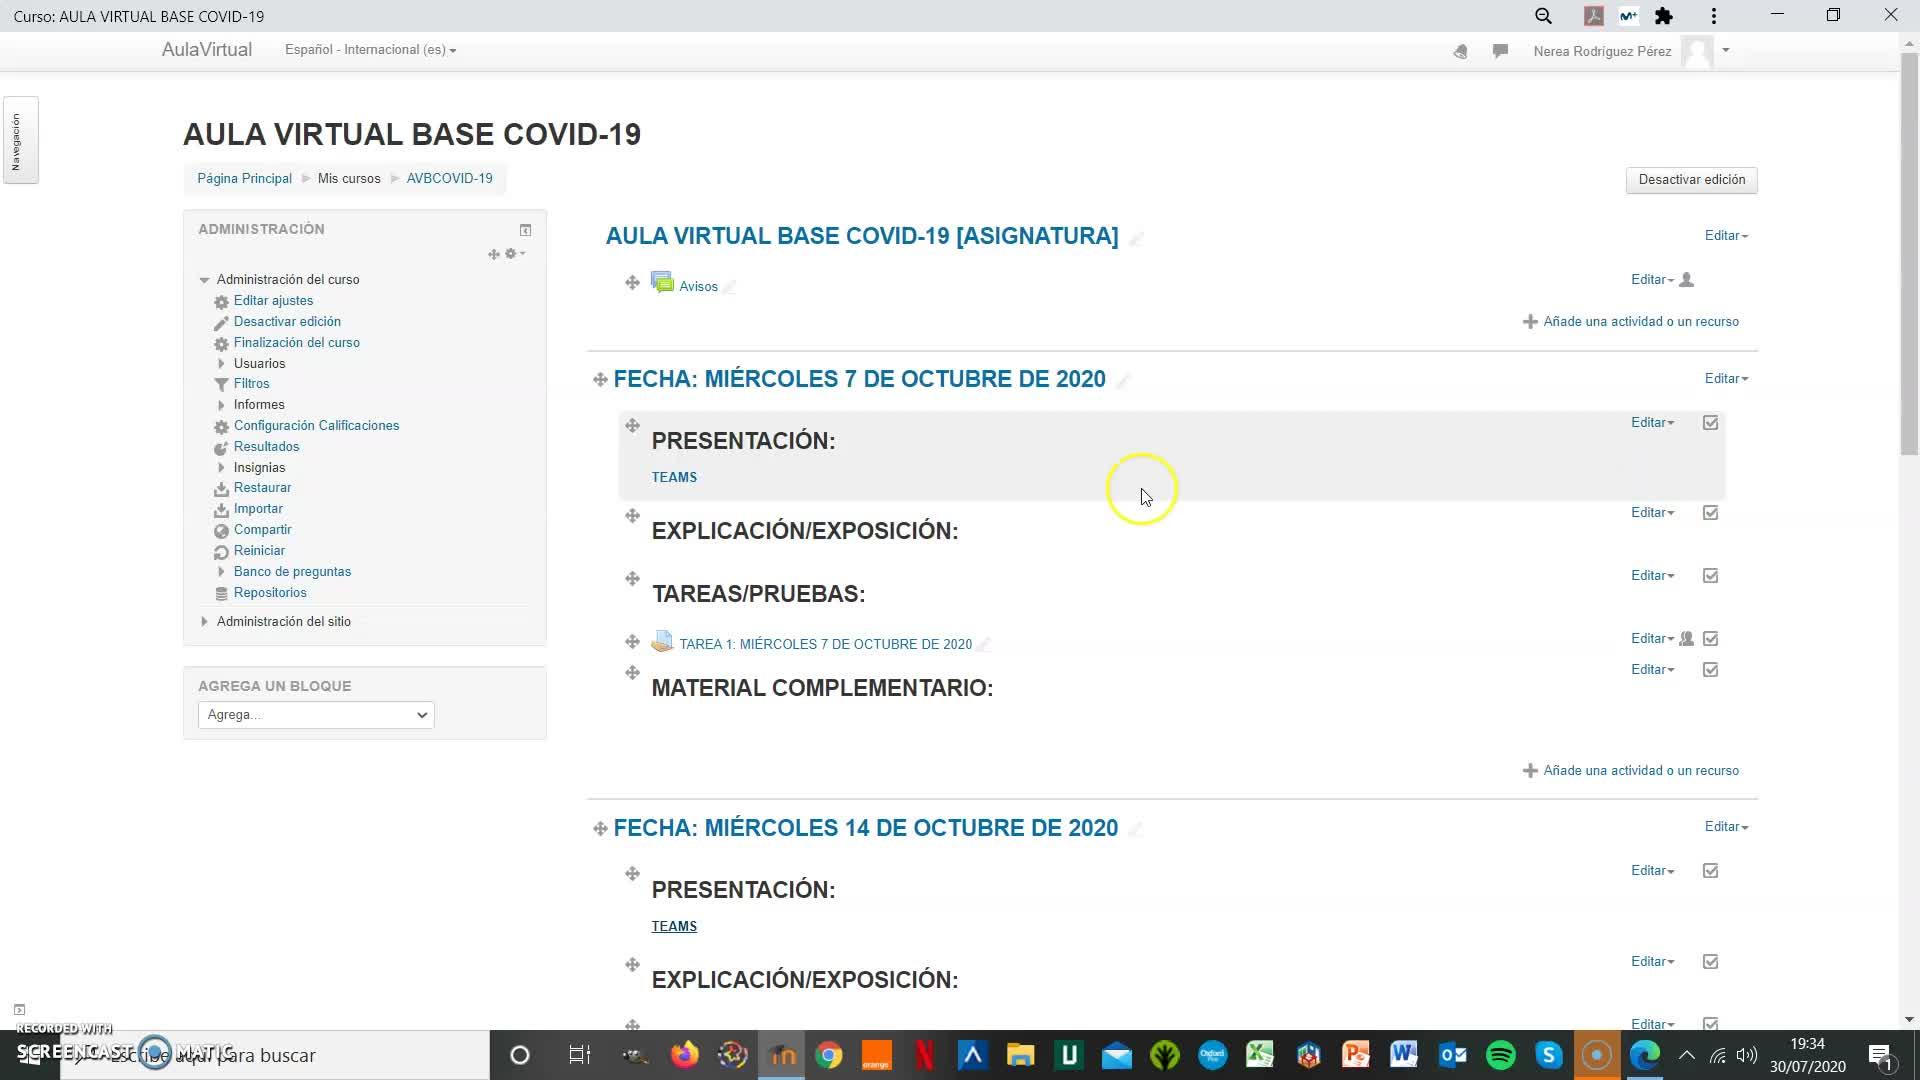Toggle completion checkbox for MATERIAL COMPLEMENTARIO
1920x1080 pixels.
click(x=1711, y=670)
